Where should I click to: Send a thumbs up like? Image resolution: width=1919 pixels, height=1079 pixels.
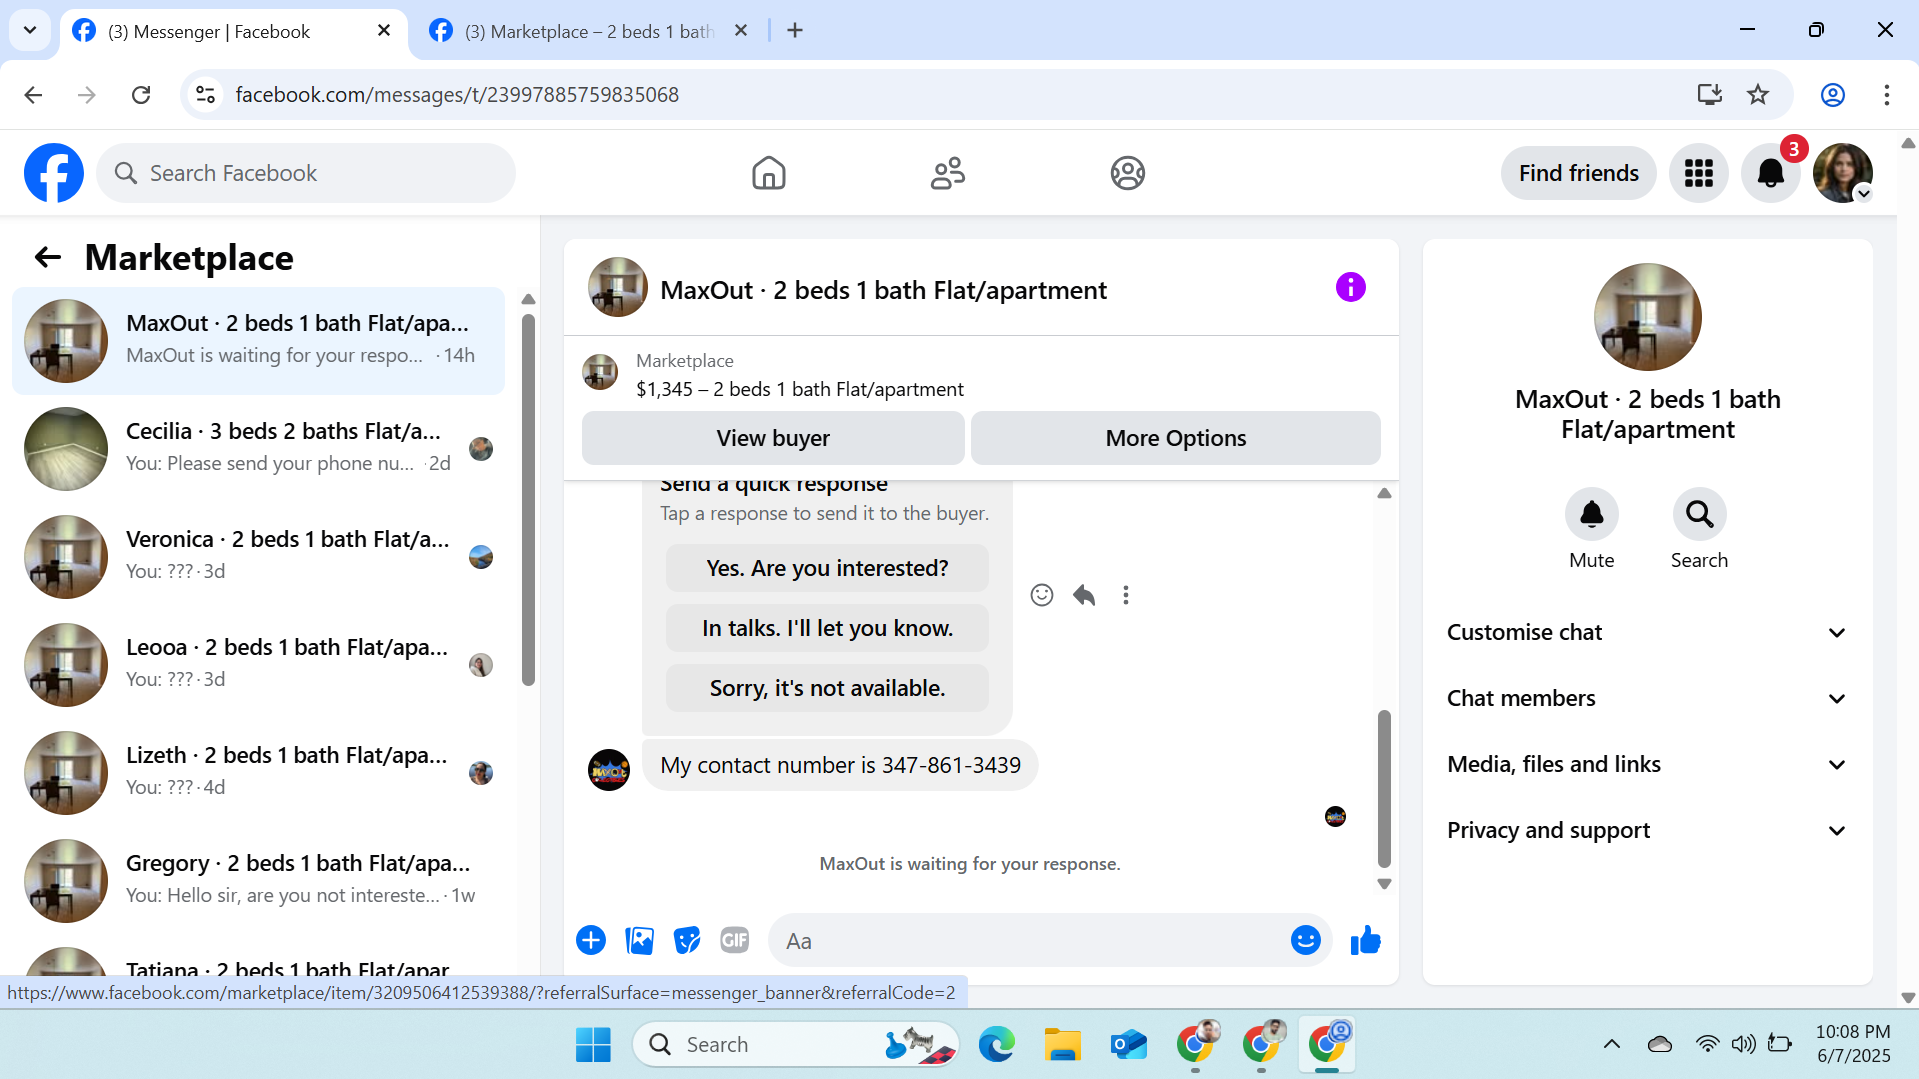(x=1365, y=940)
